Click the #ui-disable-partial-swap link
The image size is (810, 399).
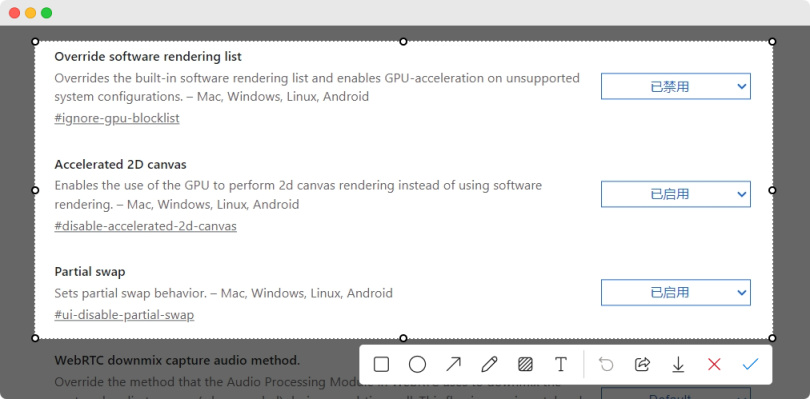pos(124,315)
